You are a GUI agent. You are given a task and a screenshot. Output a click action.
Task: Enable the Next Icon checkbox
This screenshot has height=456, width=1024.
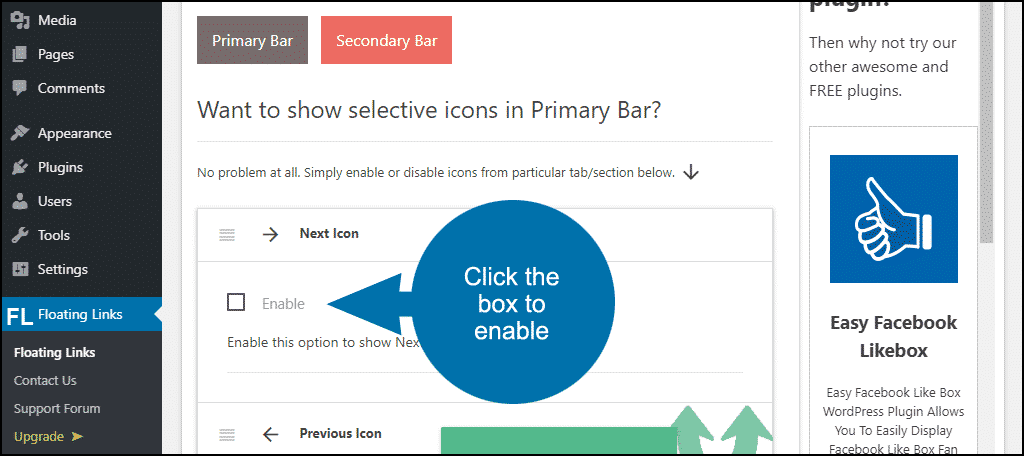(236, 302)
